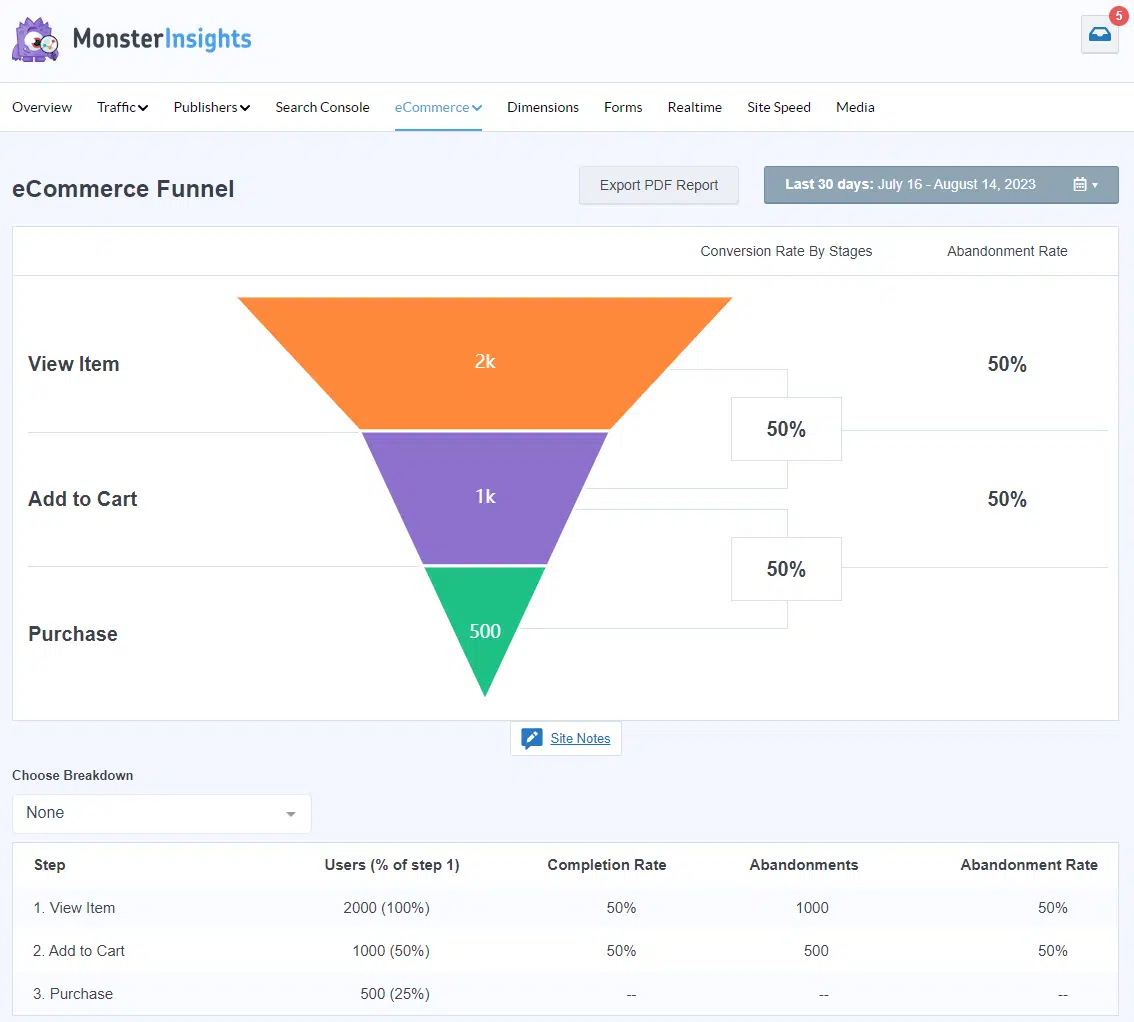
Task: Open the Choose Breakdown dropdown
Action: click(161, 813)
